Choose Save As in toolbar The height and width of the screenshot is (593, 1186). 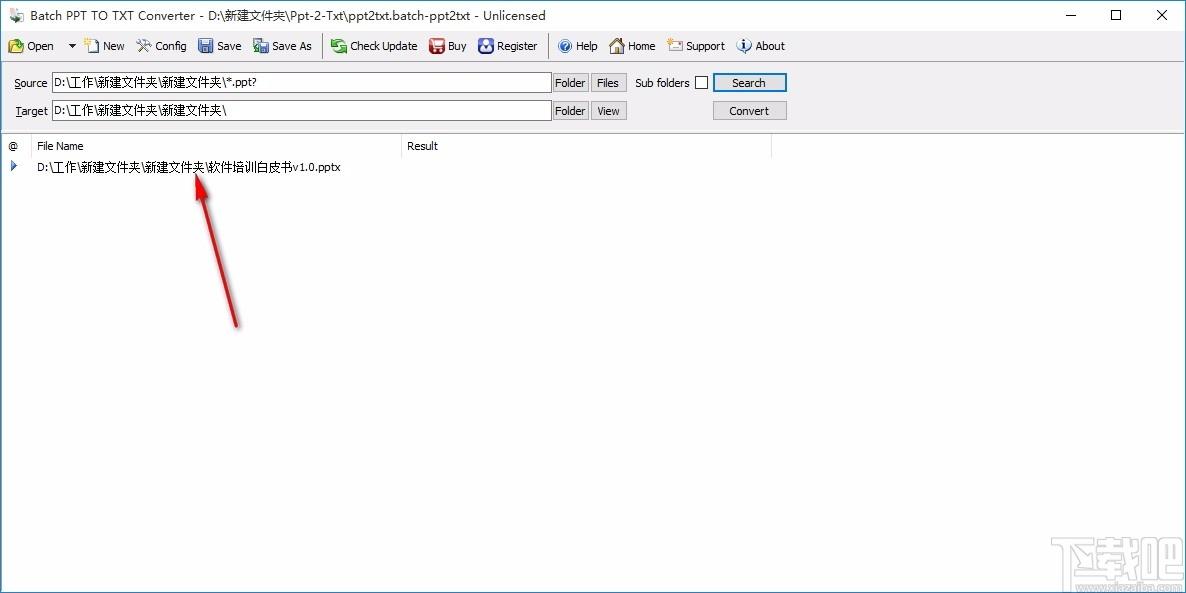[x=282, y=46]
